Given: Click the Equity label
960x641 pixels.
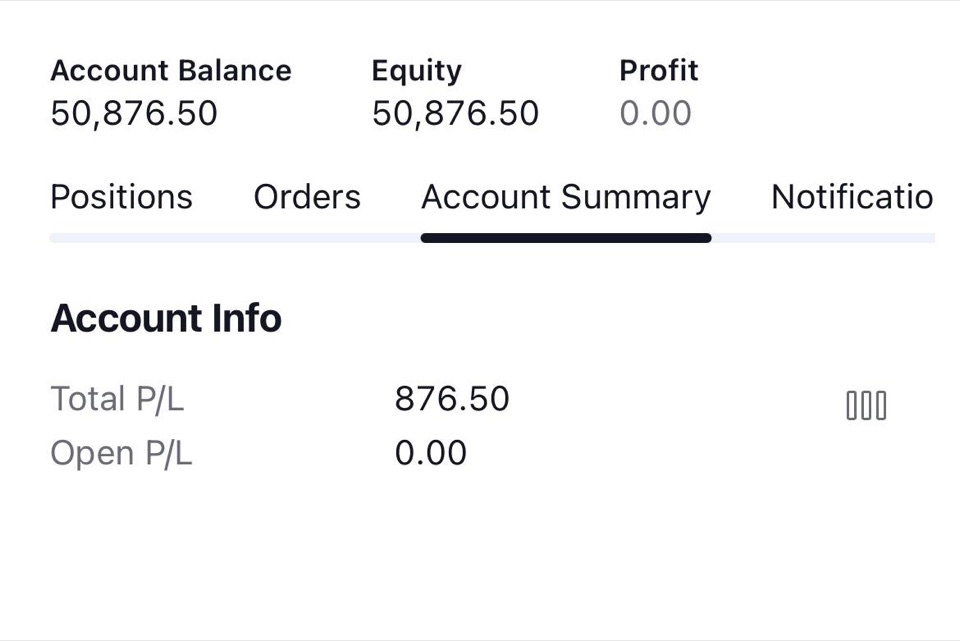Looking at the screenshot, I should coord(416,72).
